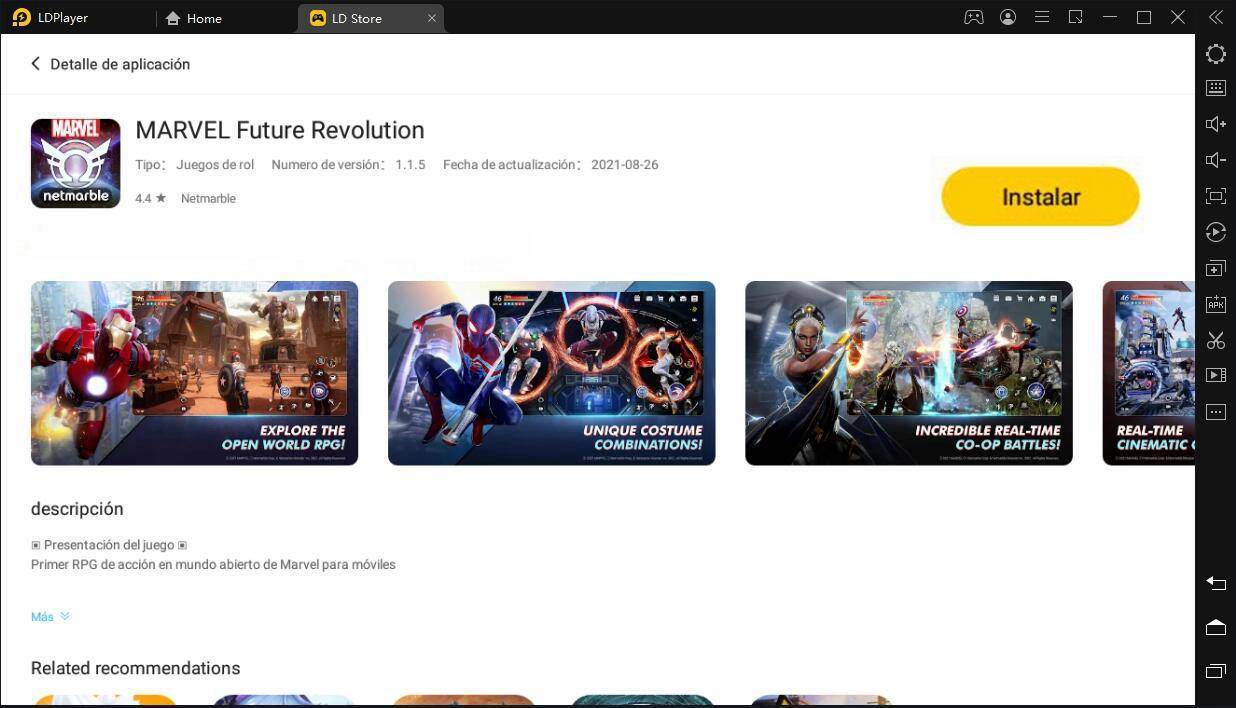Open more tools ellipsis in sidebar
The width and height of the screenshot is (1236, 708).
point(1216,412)
